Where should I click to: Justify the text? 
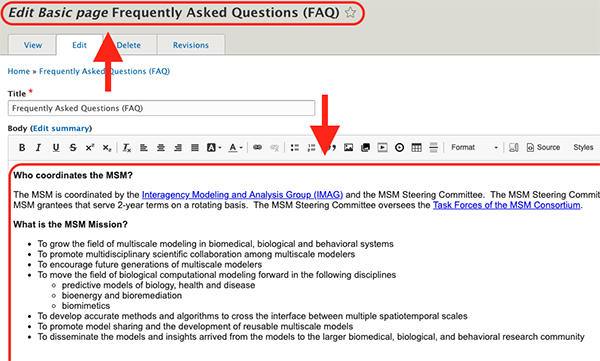[195, 147]
